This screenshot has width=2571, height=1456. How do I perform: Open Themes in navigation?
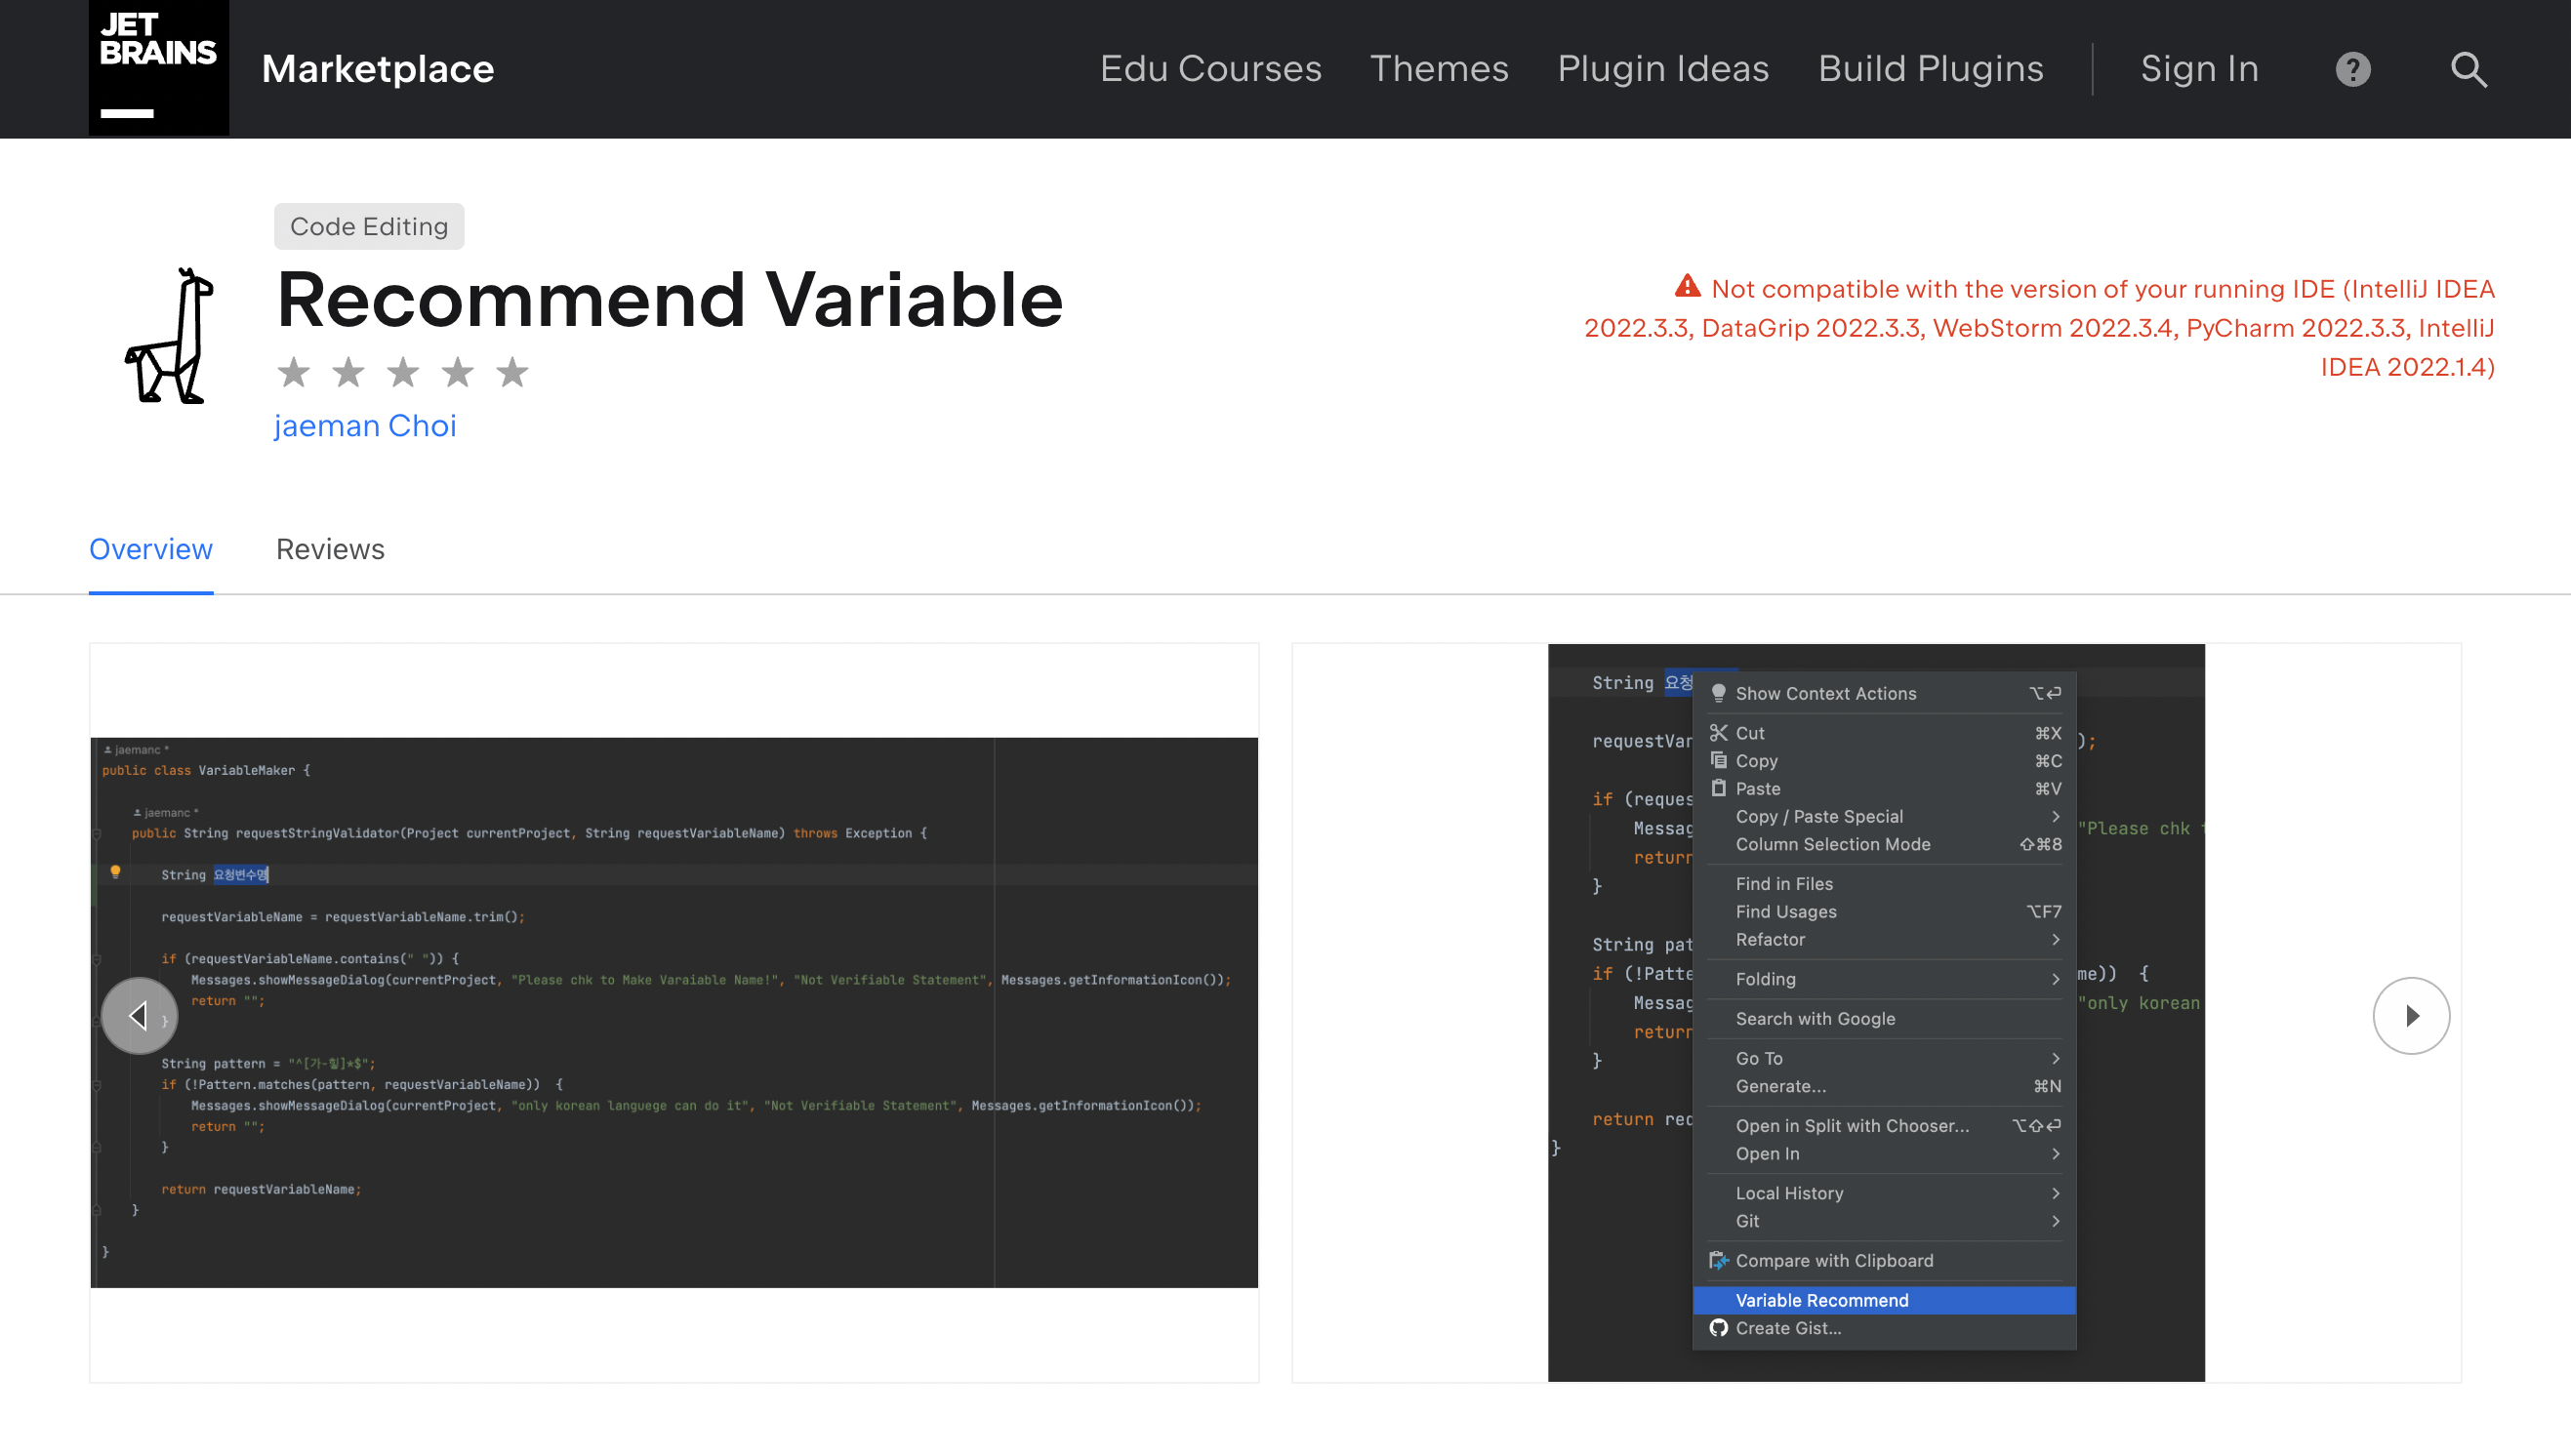1438,69
